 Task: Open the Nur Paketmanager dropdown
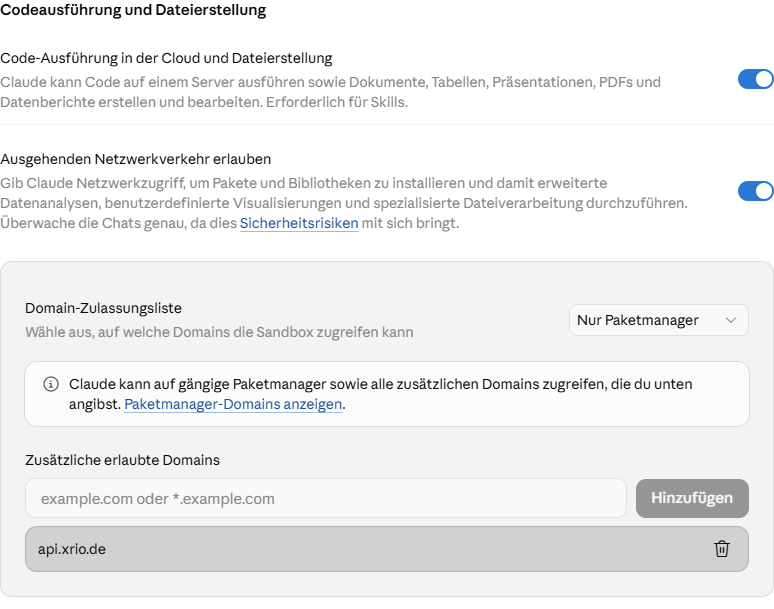click(x=658, y=320)
